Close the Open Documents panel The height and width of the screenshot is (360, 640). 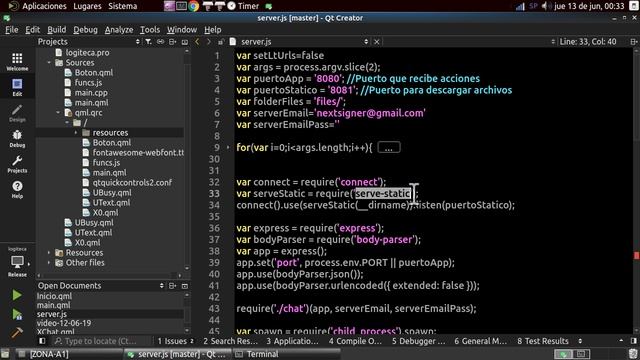[185, 286]
